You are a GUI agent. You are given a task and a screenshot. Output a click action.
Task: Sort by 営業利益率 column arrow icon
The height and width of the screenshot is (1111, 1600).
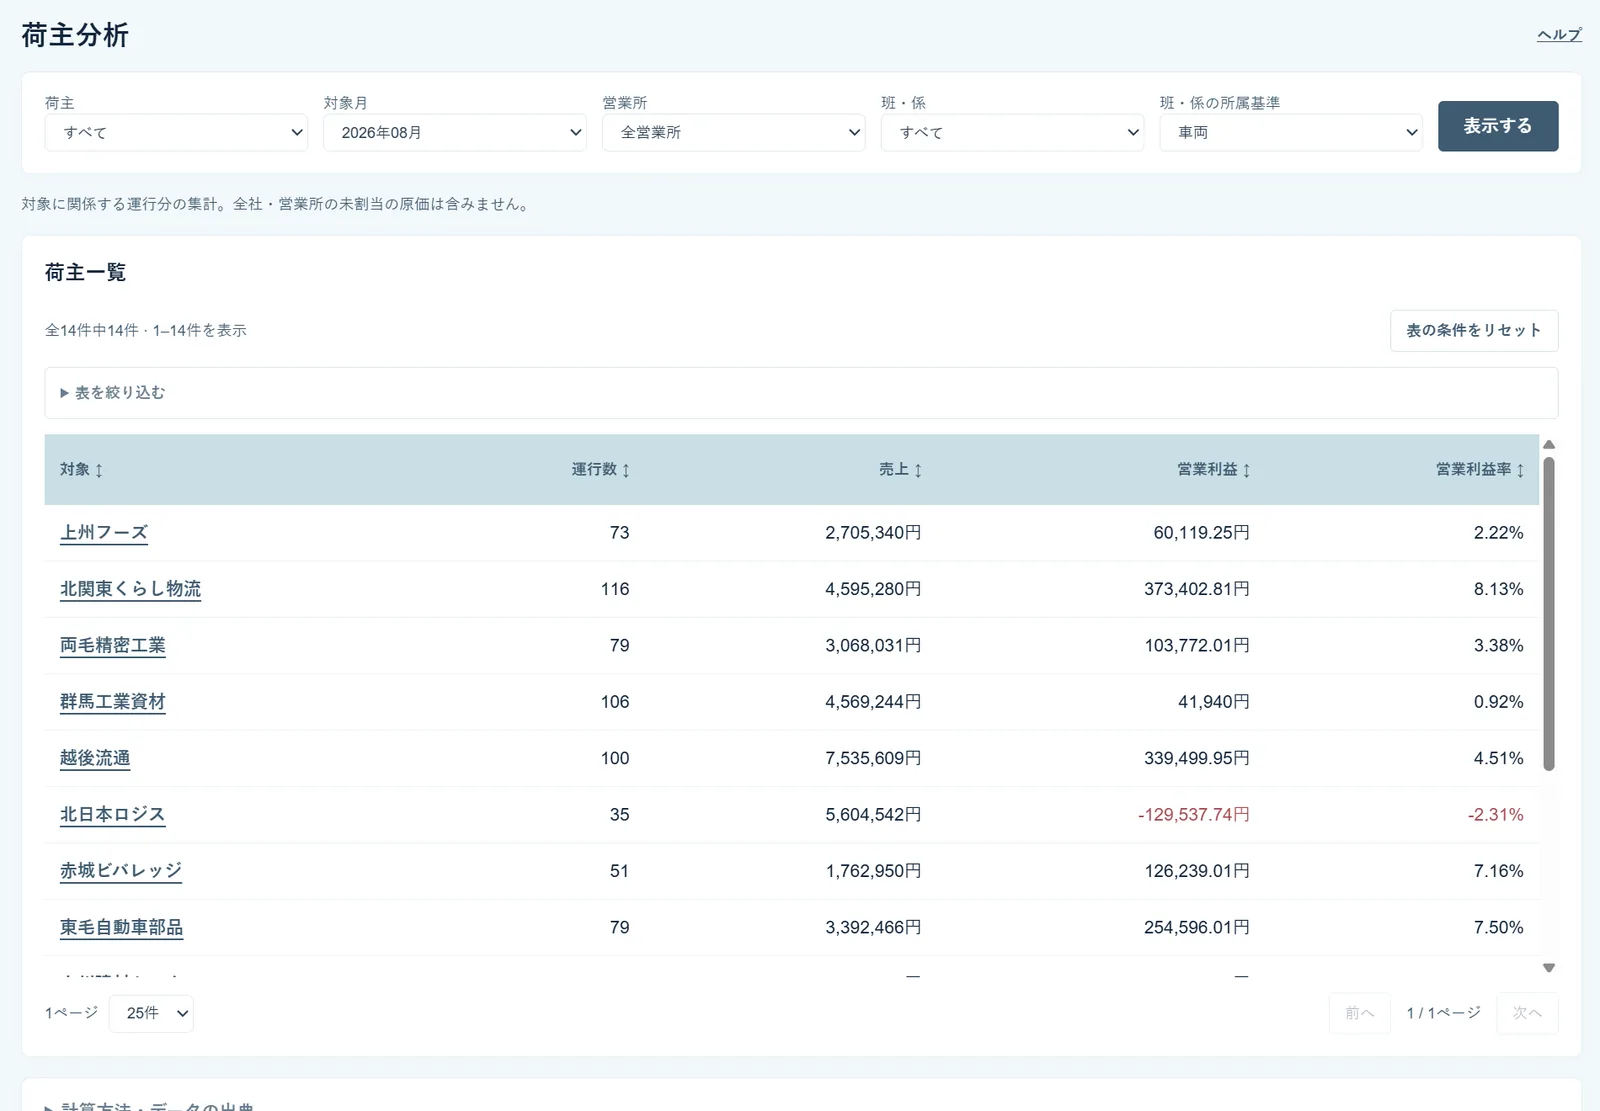(1520, 470)
